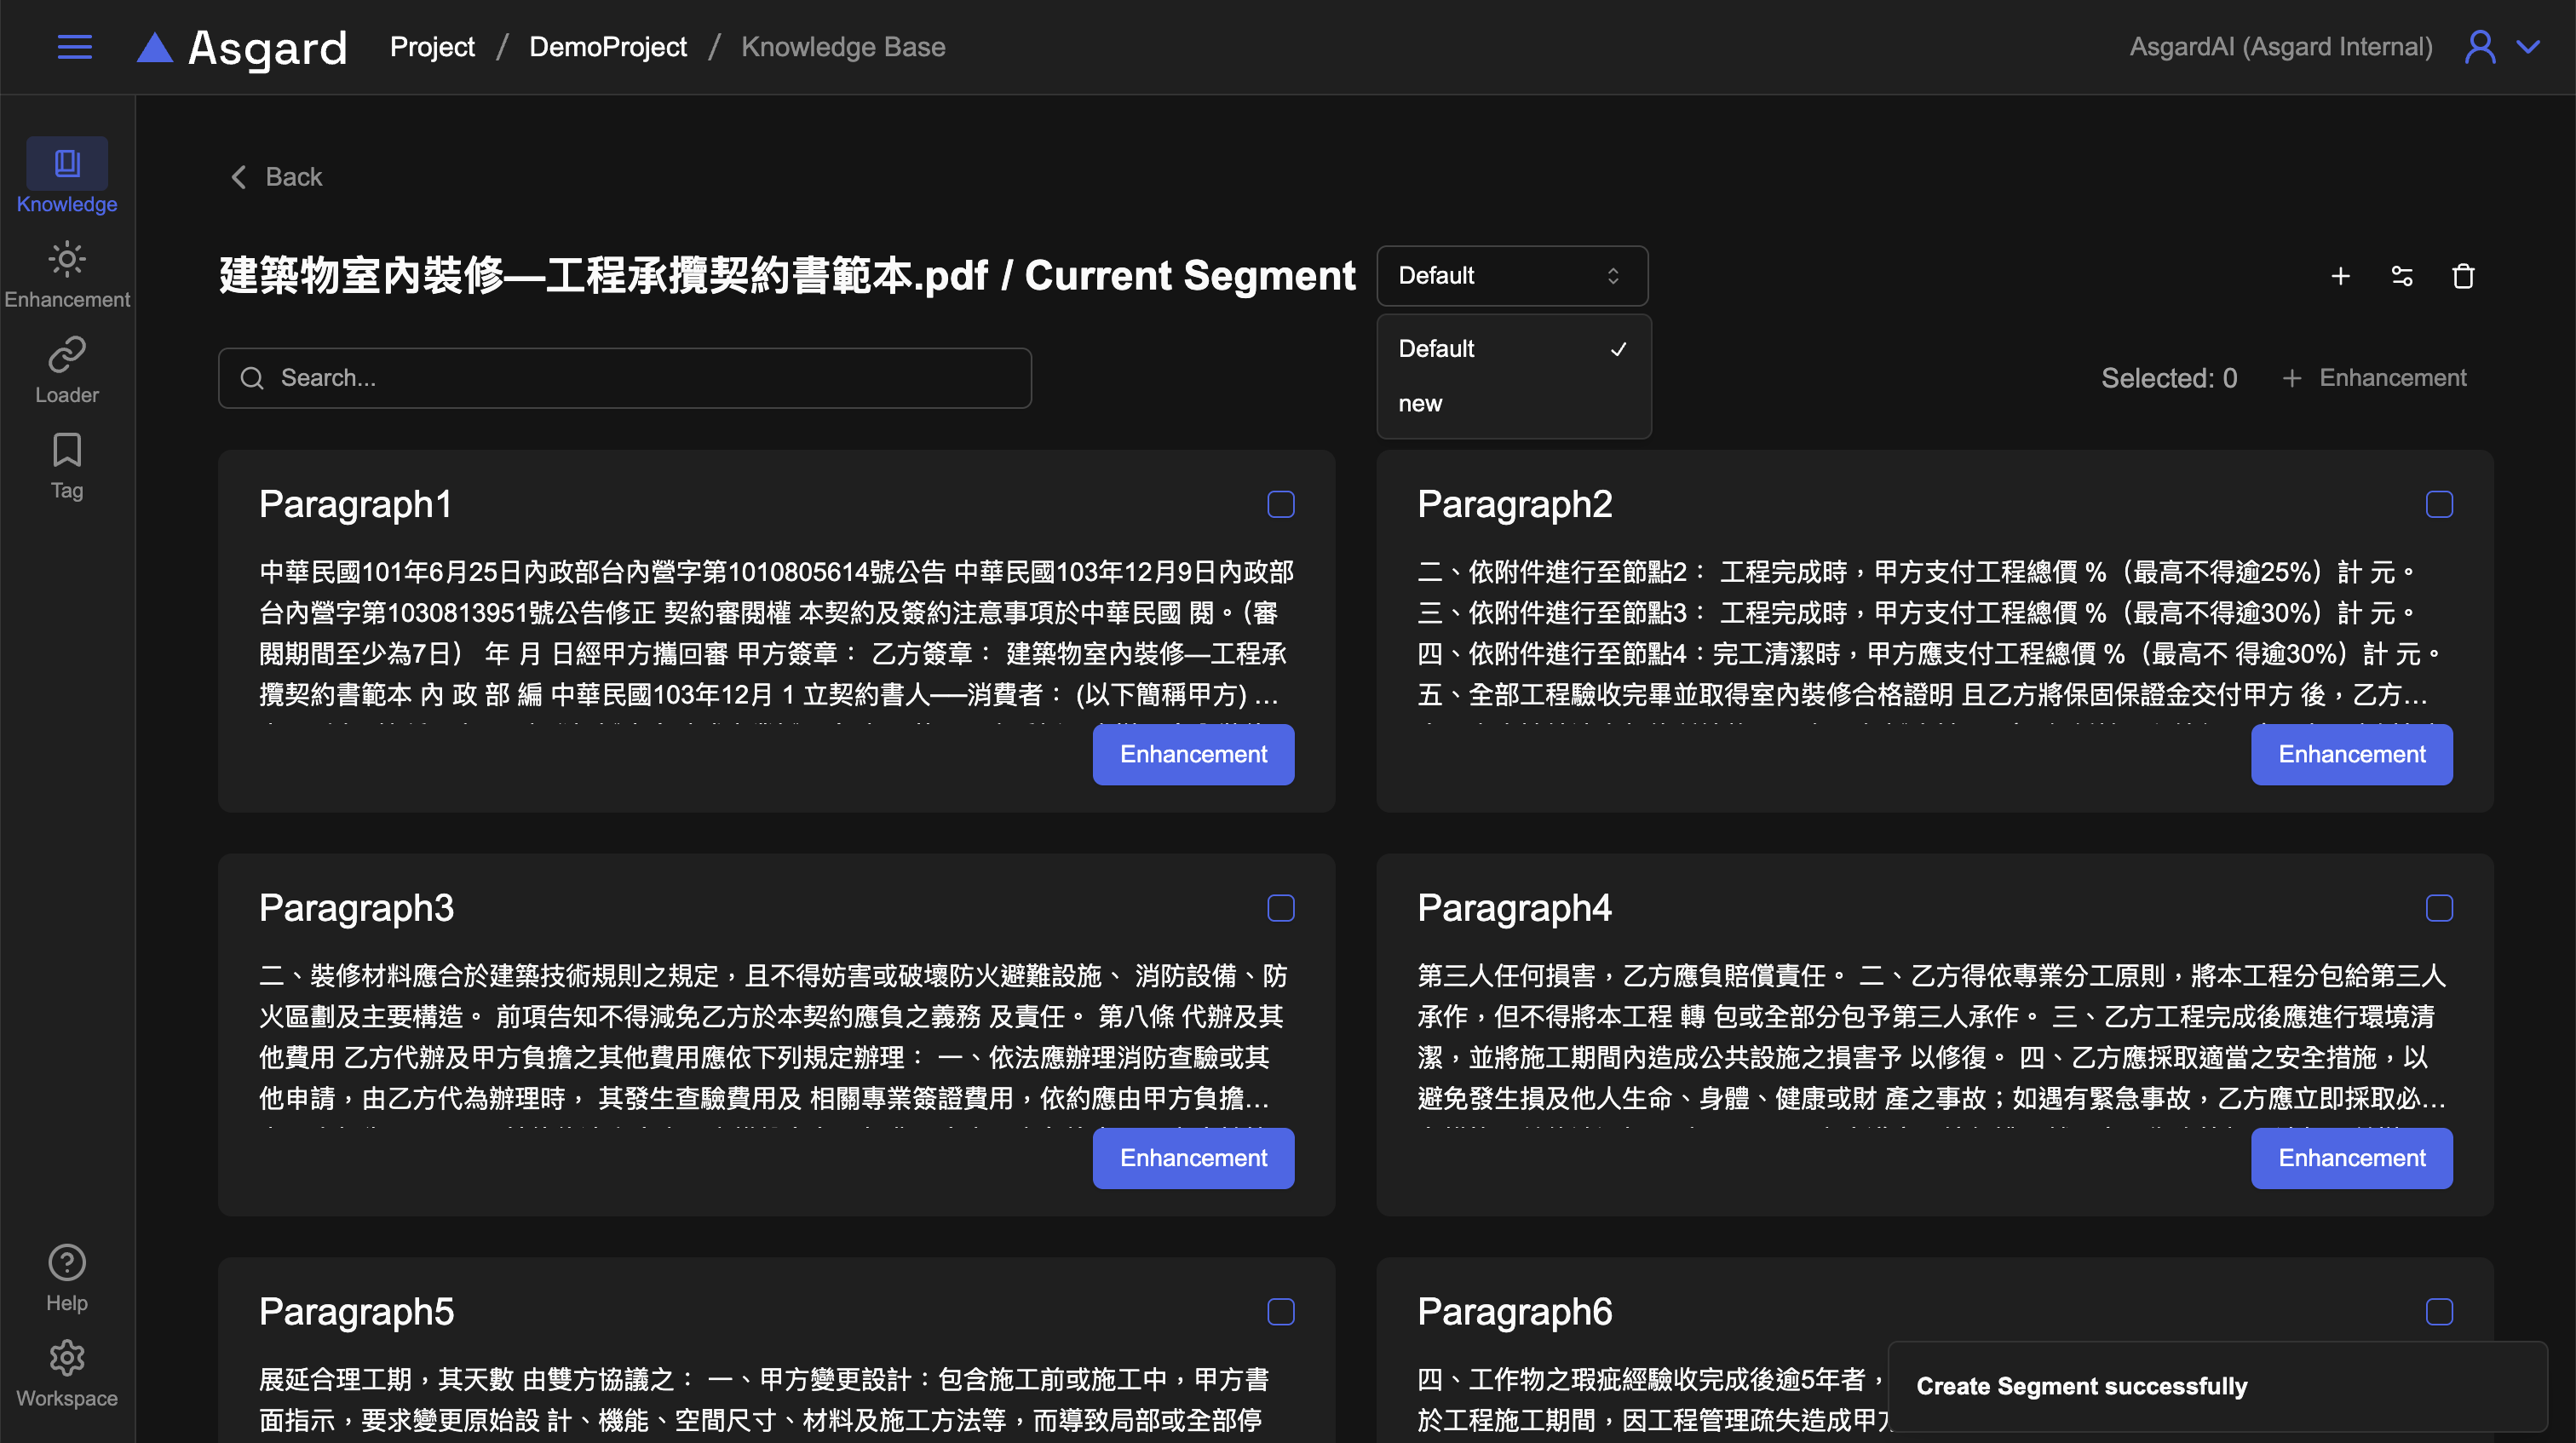Collapse the Default segment dropdown
Image resolution: width=2576 pixels, height=1443 pixels.
click(x=1512, y=276)
